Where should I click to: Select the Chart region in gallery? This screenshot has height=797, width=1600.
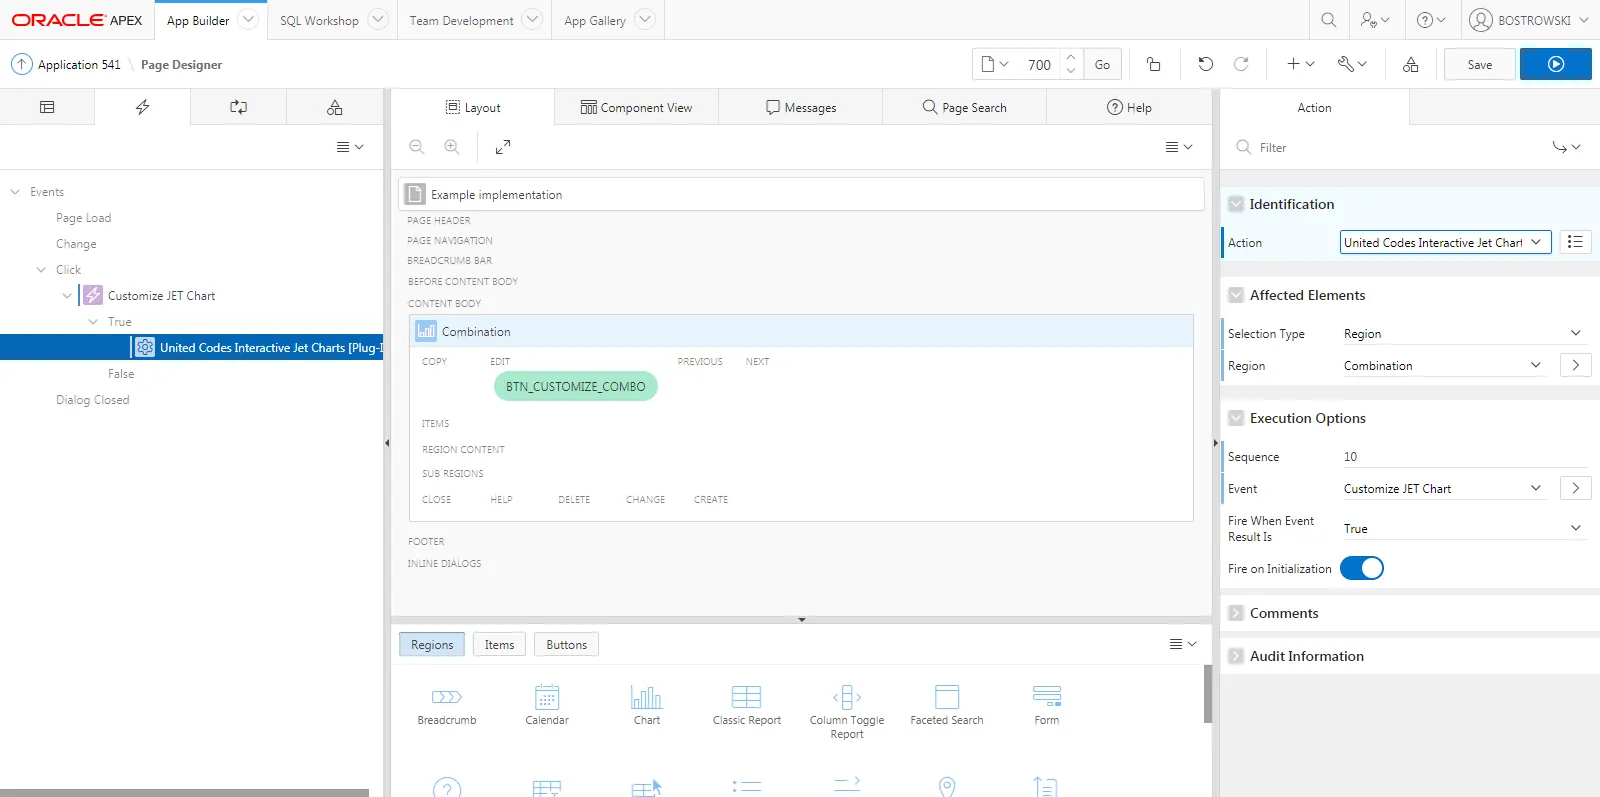(x=647, y=704)
